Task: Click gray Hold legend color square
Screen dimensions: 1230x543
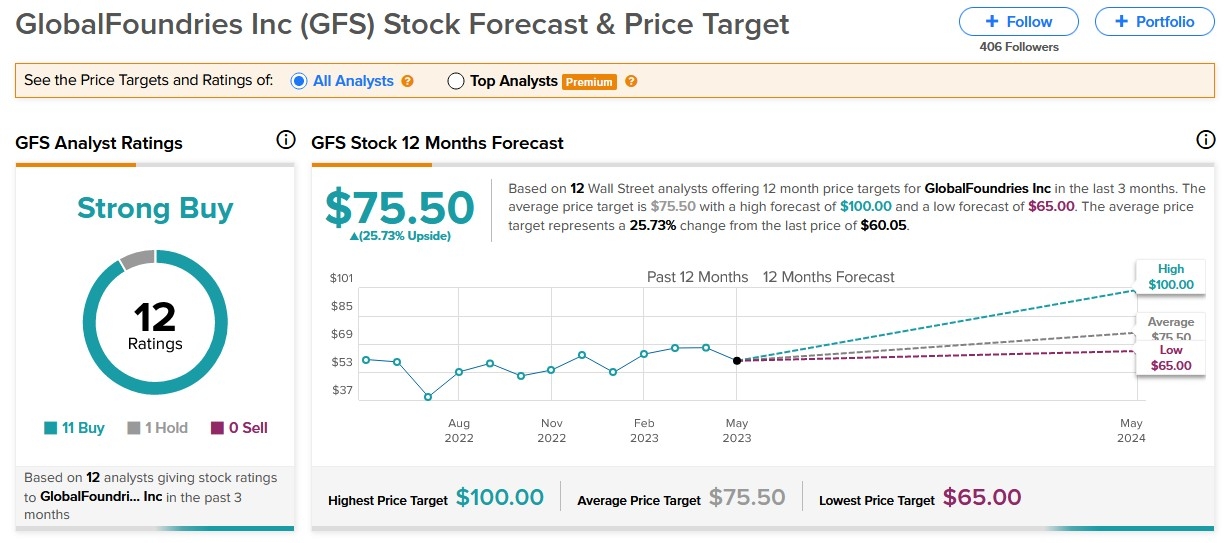Action: 134,428
